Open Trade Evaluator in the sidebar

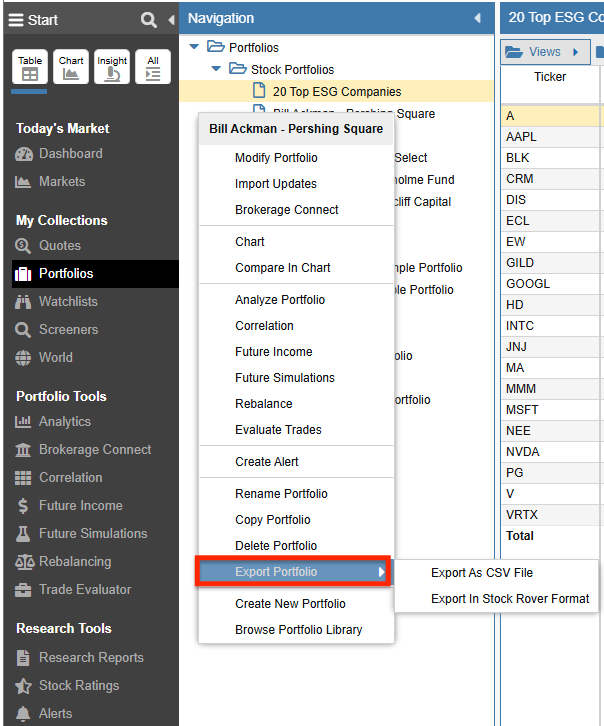(85, 590)
